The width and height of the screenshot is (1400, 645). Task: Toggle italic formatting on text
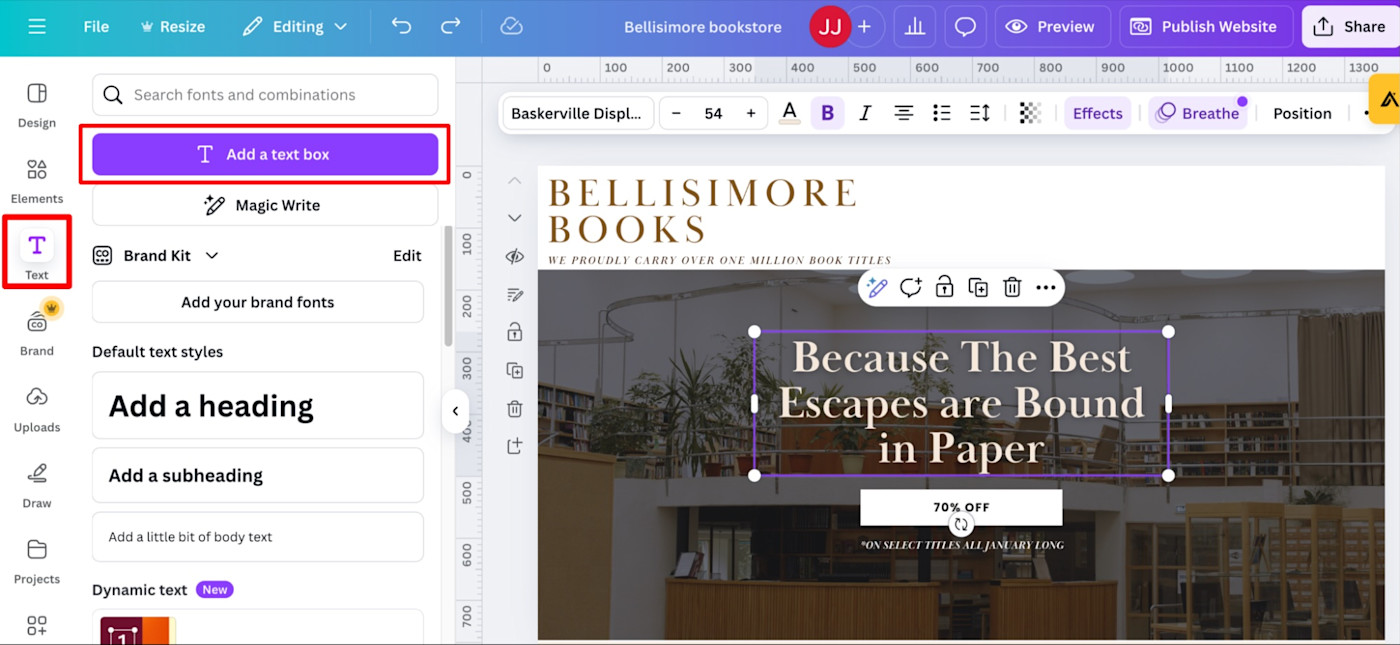click(865, 113)
